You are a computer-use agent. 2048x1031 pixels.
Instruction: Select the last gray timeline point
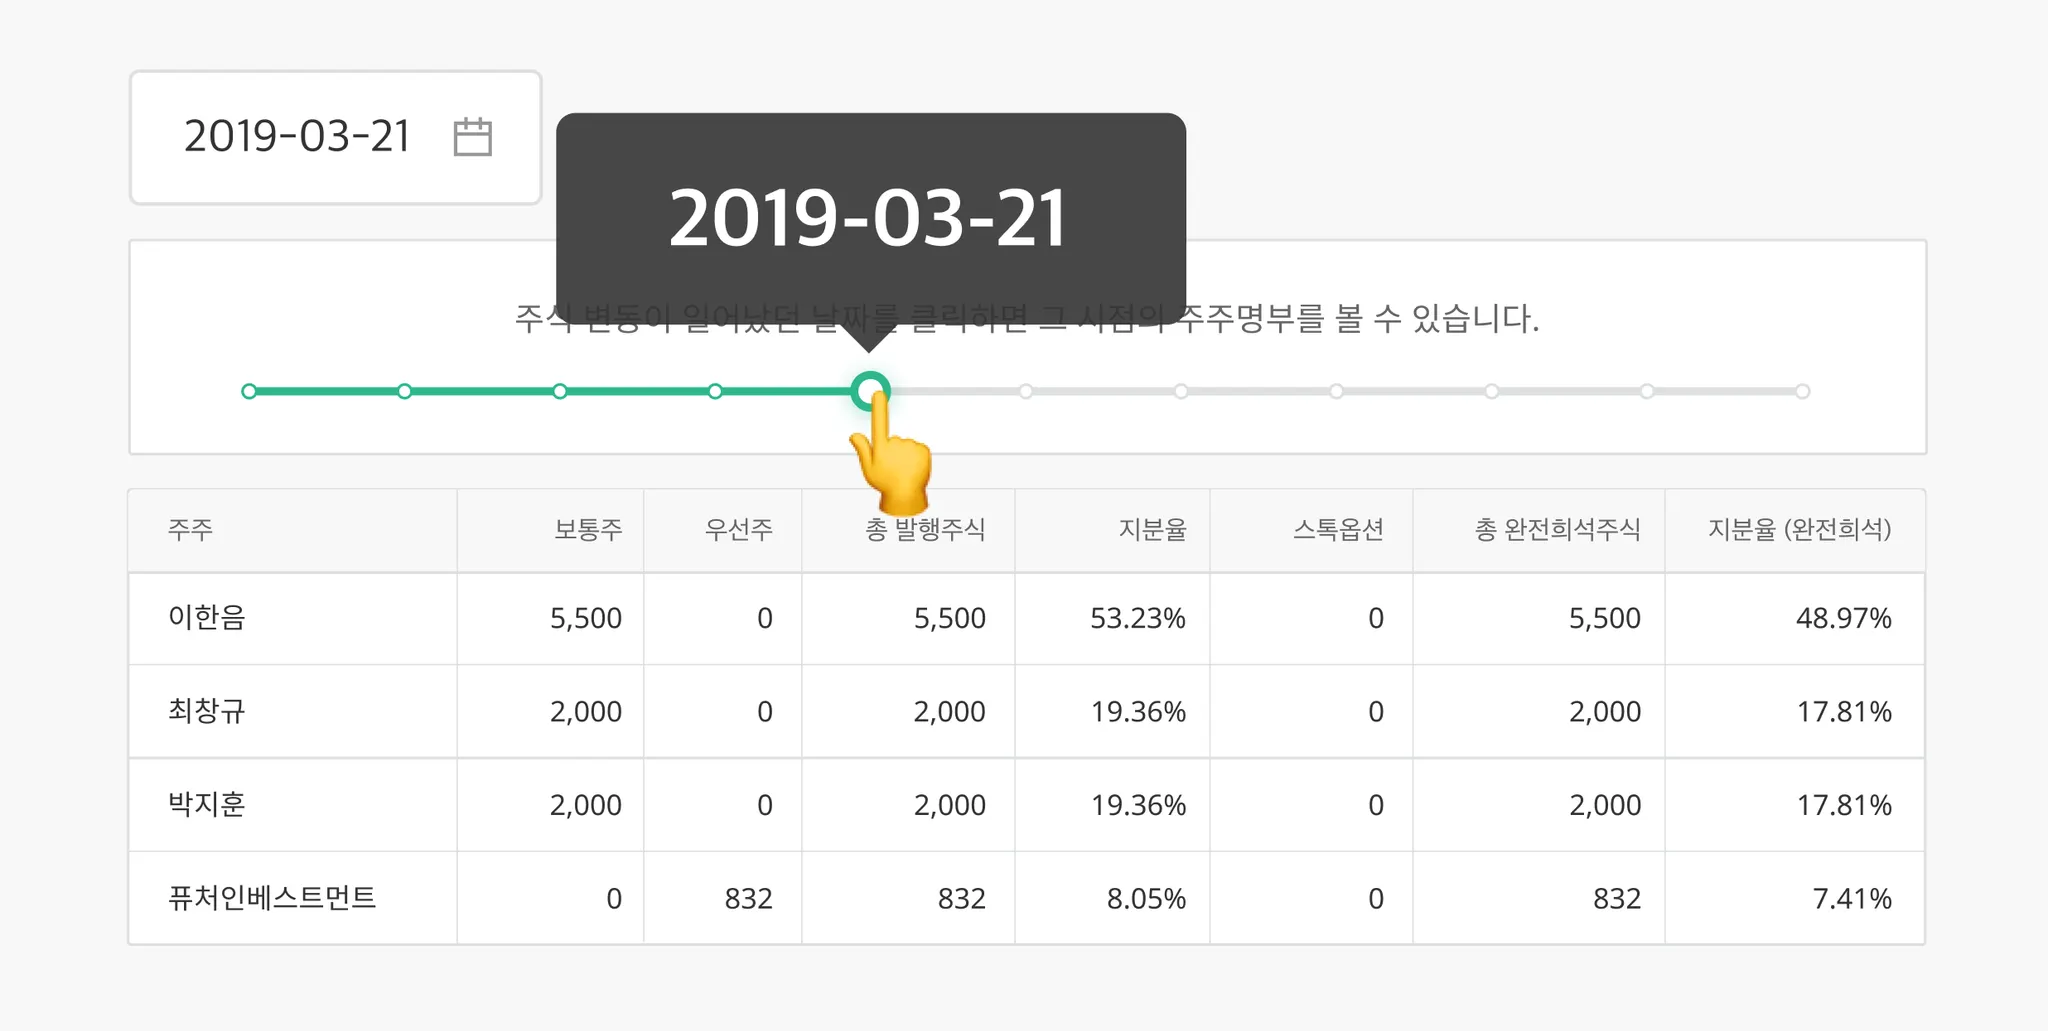click(x=1802, y=391)
